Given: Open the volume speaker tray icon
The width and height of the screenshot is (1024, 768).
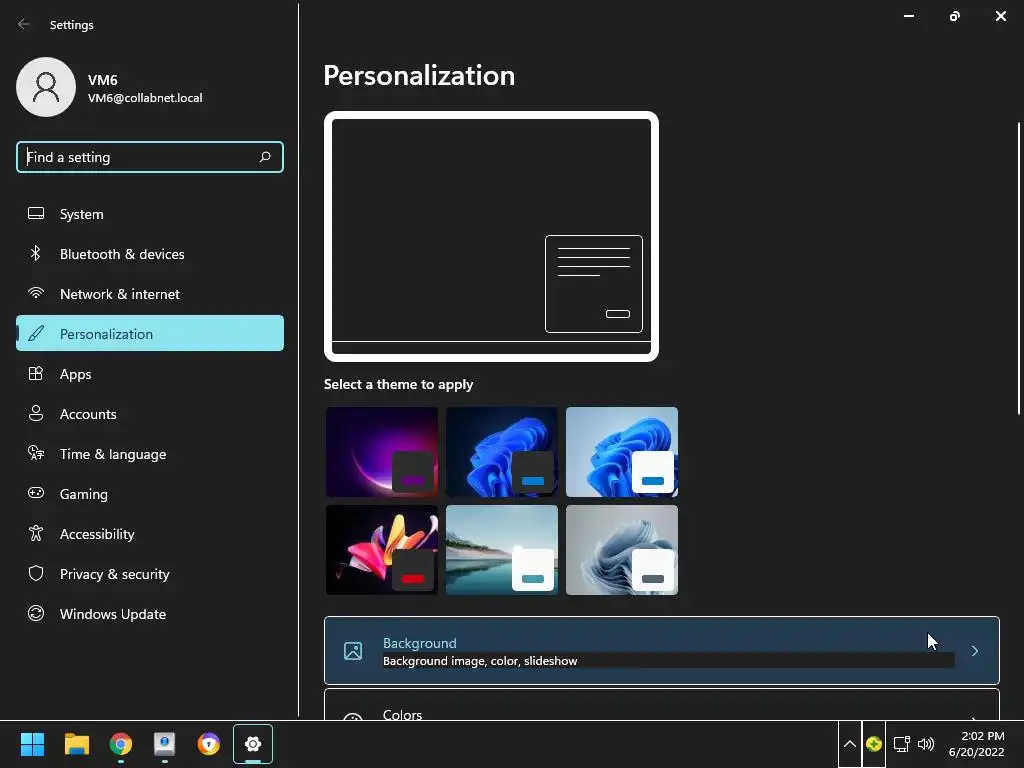Looking at the screenshot, I should pos(926,744).
